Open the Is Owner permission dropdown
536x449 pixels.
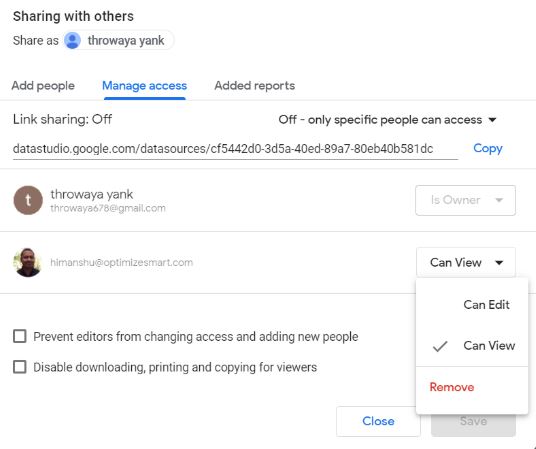465,200
